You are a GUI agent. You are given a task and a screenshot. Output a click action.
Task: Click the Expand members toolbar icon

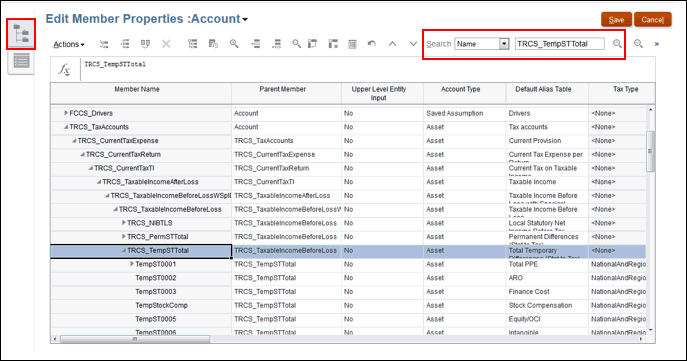click(255, 44)
